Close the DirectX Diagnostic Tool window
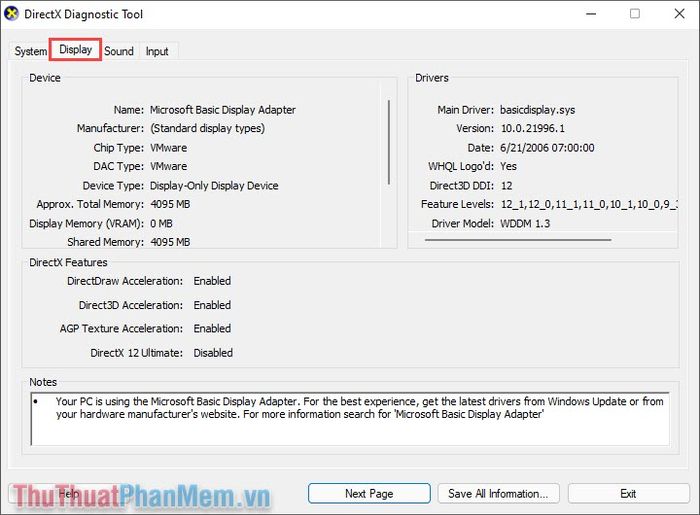 click(679, 14)
